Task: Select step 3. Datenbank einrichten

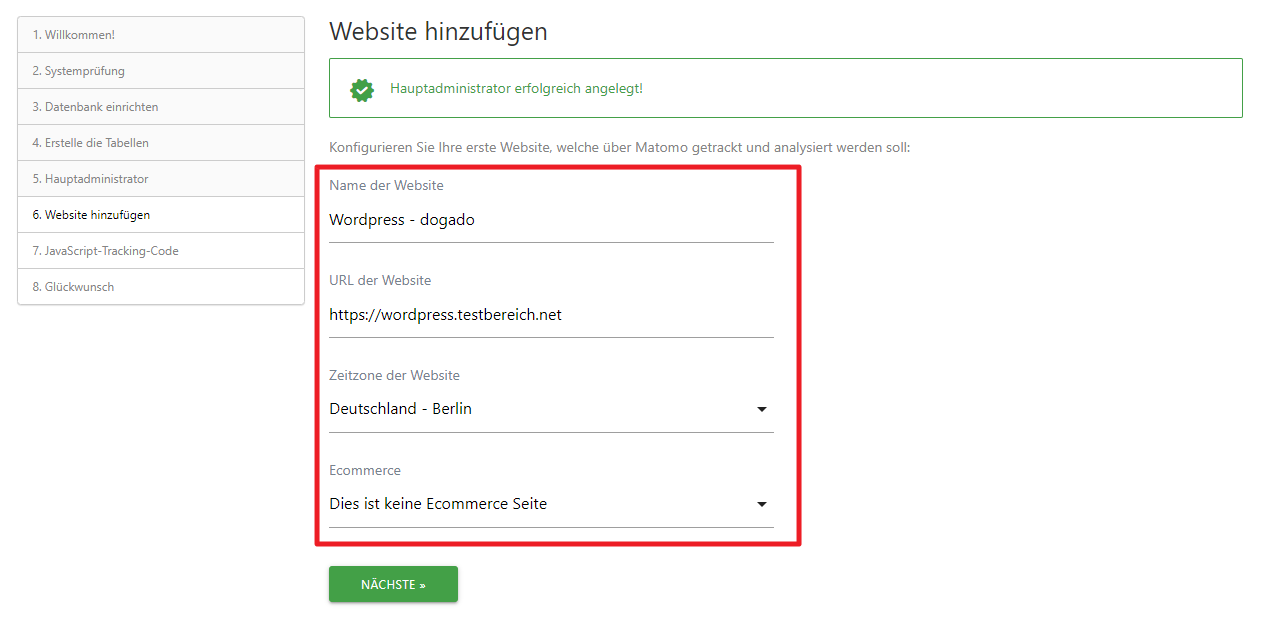Action: [x=161, y=107]
